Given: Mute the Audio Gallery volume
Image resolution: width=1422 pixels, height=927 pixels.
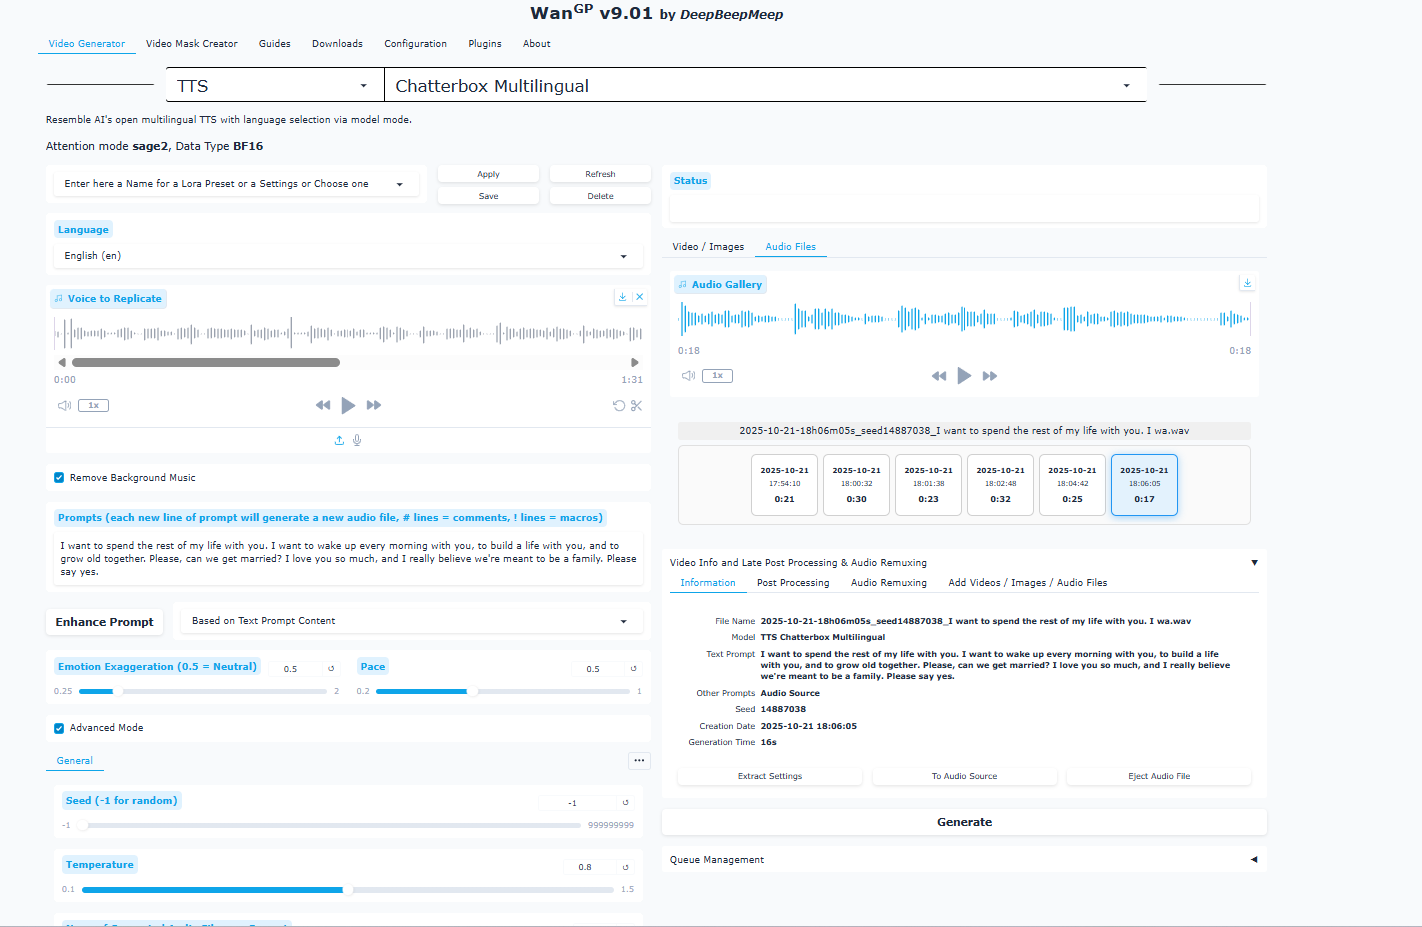Looking at the screenshot, I should click(689, 376).
